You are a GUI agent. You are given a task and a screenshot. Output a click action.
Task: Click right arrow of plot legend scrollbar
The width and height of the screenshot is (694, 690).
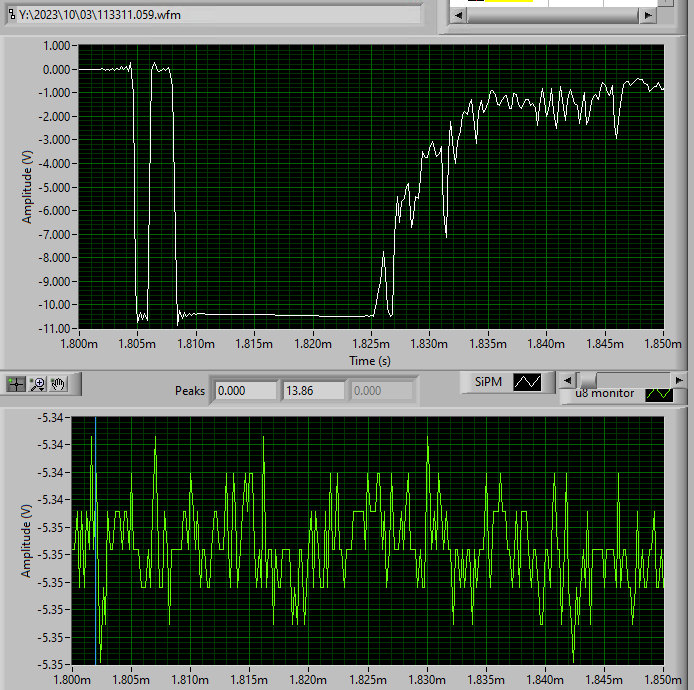click(679, 380)
